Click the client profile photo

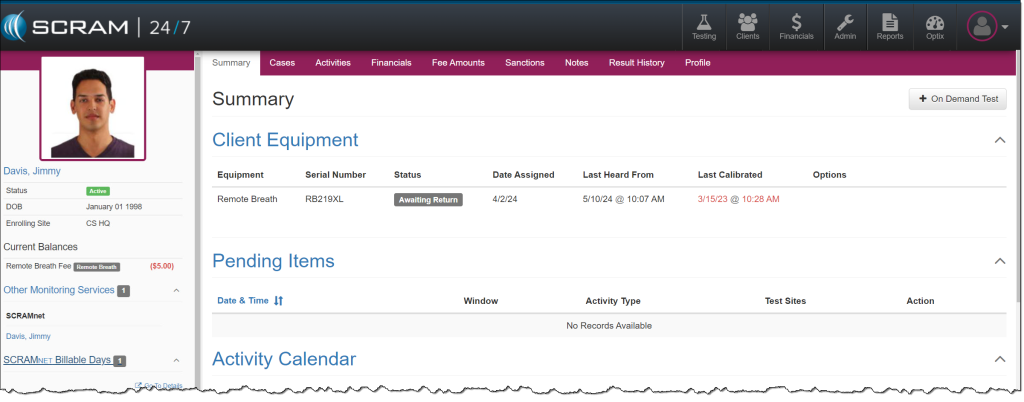click(x=93, y=107)
